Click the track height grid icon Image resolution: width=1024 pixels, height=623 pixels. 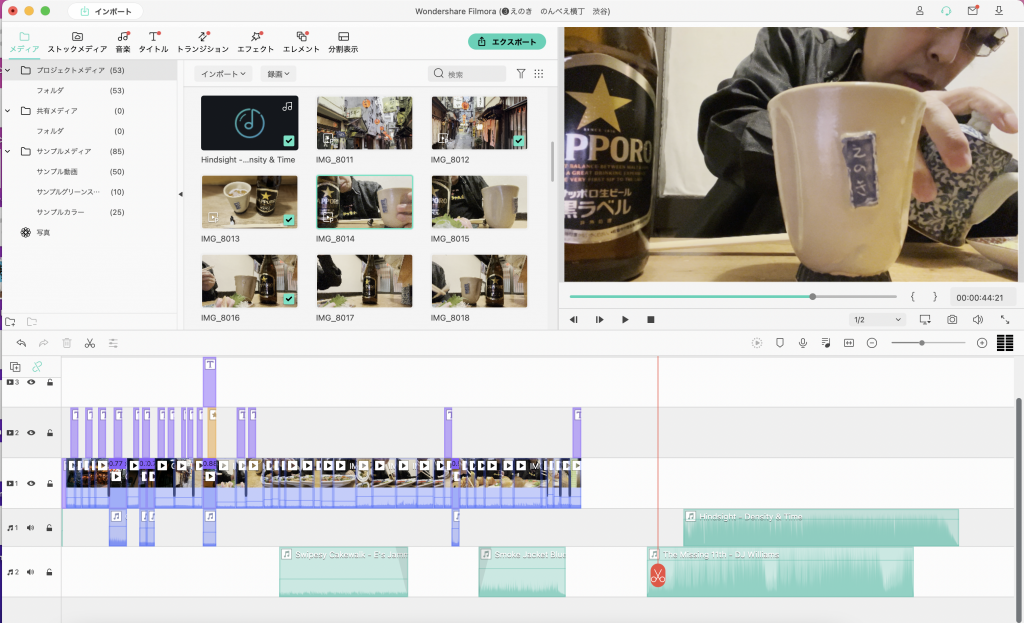click(x=1005, y=343)
